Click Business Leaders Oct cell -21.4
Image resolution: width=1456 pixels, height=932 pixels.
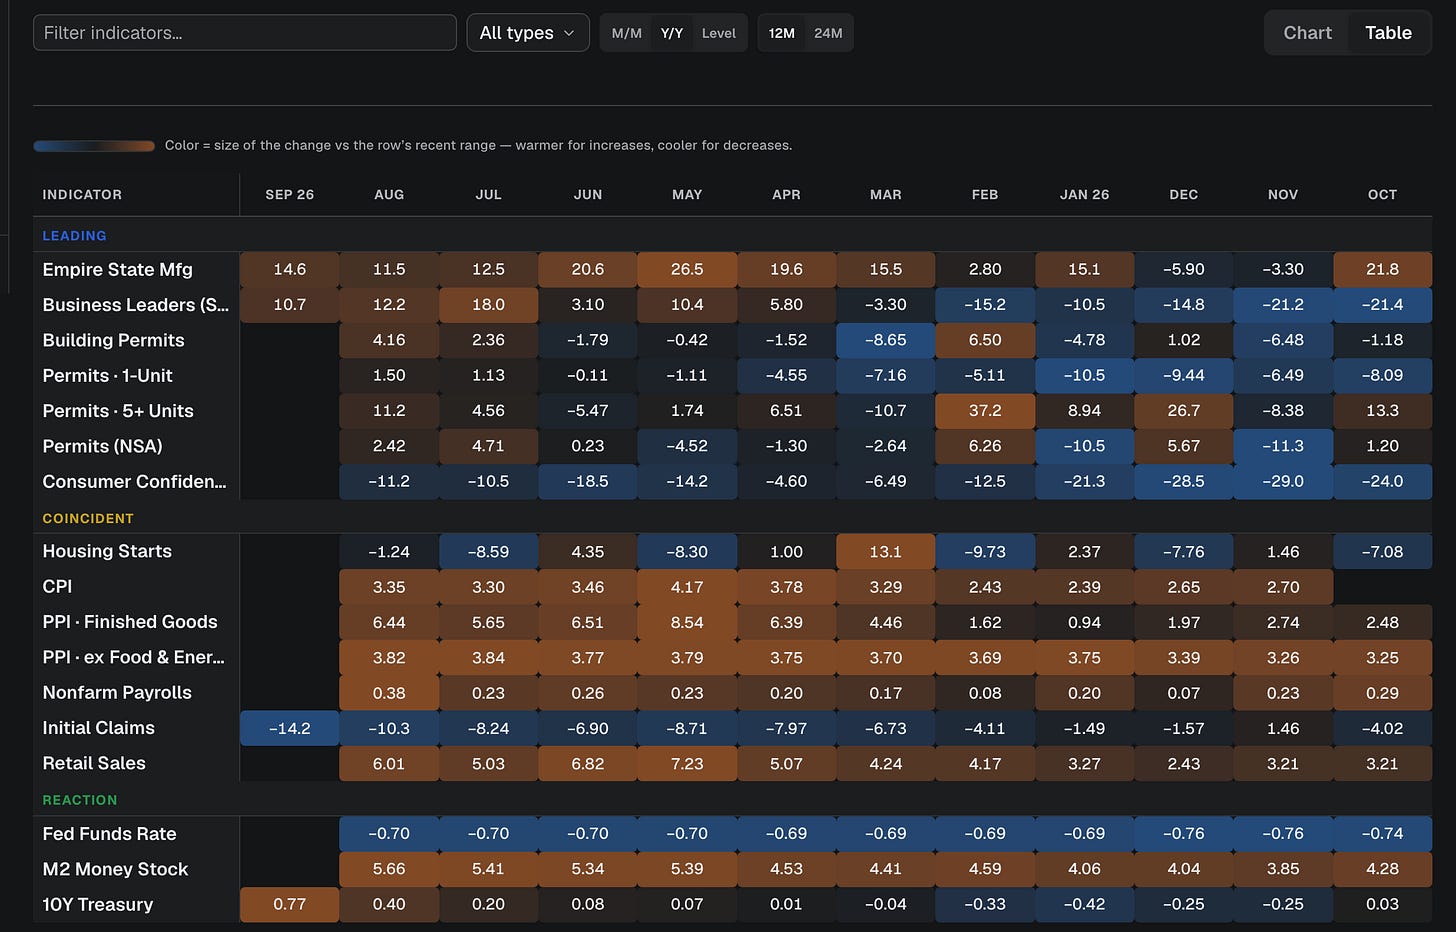point(1382,305)
